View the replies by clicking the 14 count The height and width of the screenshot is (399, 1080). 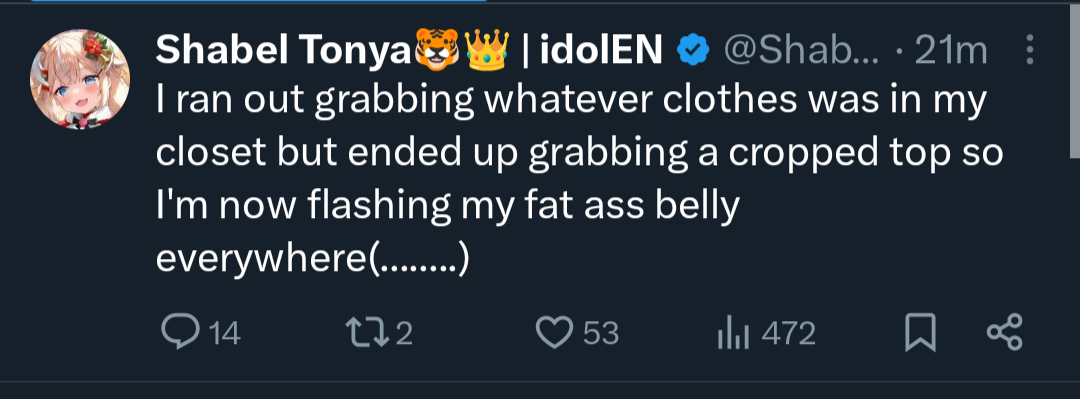(x=225, y=334)
